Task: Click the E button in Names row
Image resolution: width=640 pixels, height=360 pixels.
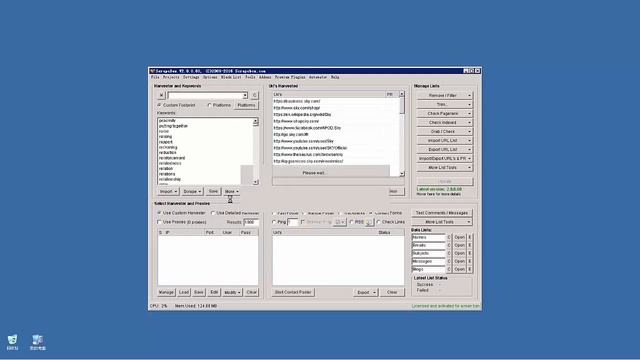Action: coord(470,237)
